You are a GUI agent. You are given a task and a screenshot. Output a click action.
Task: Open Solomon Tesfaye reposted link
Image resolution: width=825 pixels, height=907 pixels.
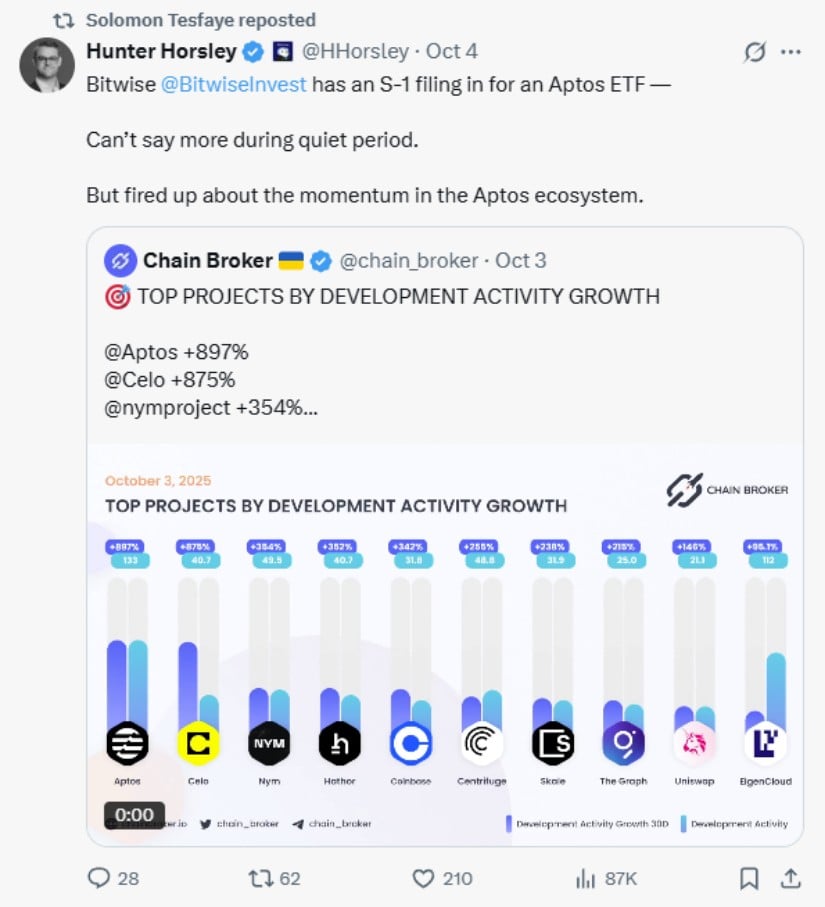click(x=200, y=20)
